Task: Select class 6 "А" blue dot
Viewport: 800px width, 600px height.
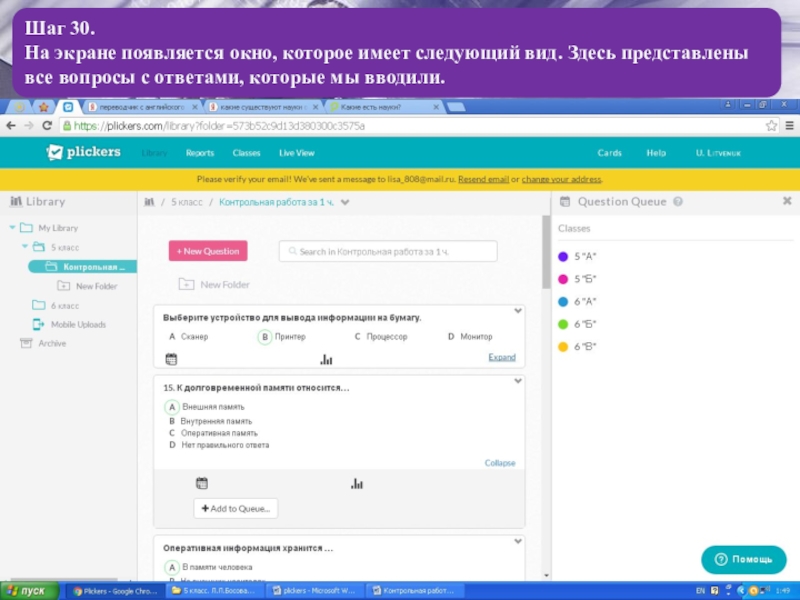Action: pos(563,302)
